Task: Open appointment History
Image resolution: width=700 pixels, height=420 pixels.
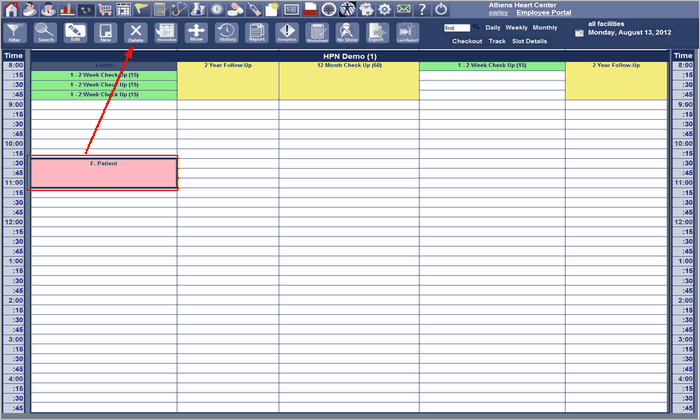Action: [227, 32]
